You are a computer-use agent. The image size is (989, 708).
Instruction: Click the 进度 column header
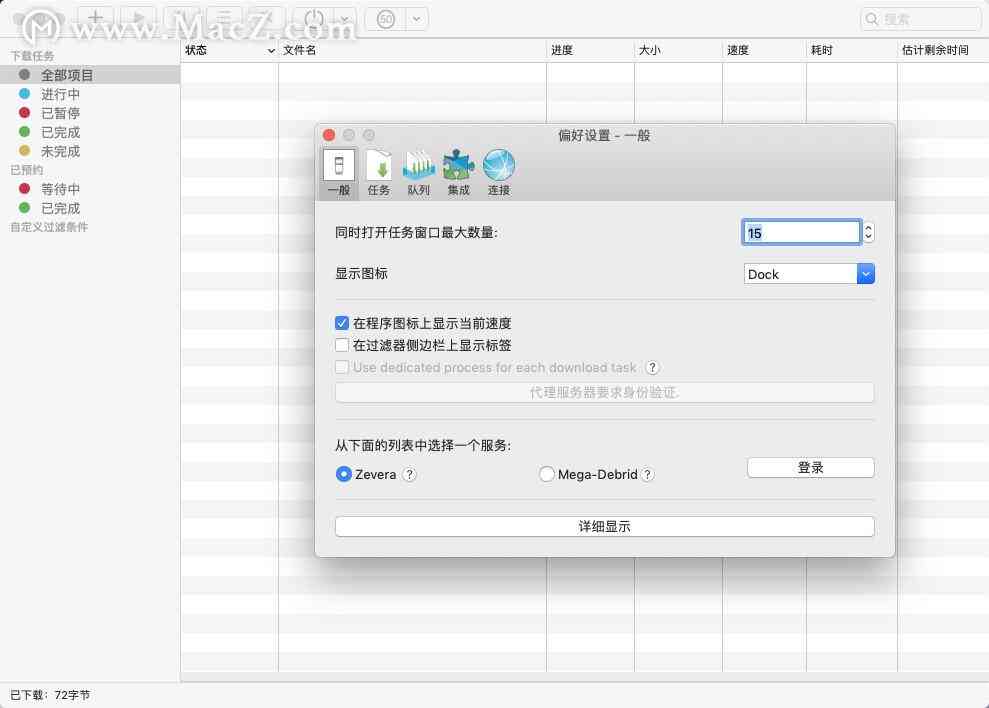coord(590,50)
